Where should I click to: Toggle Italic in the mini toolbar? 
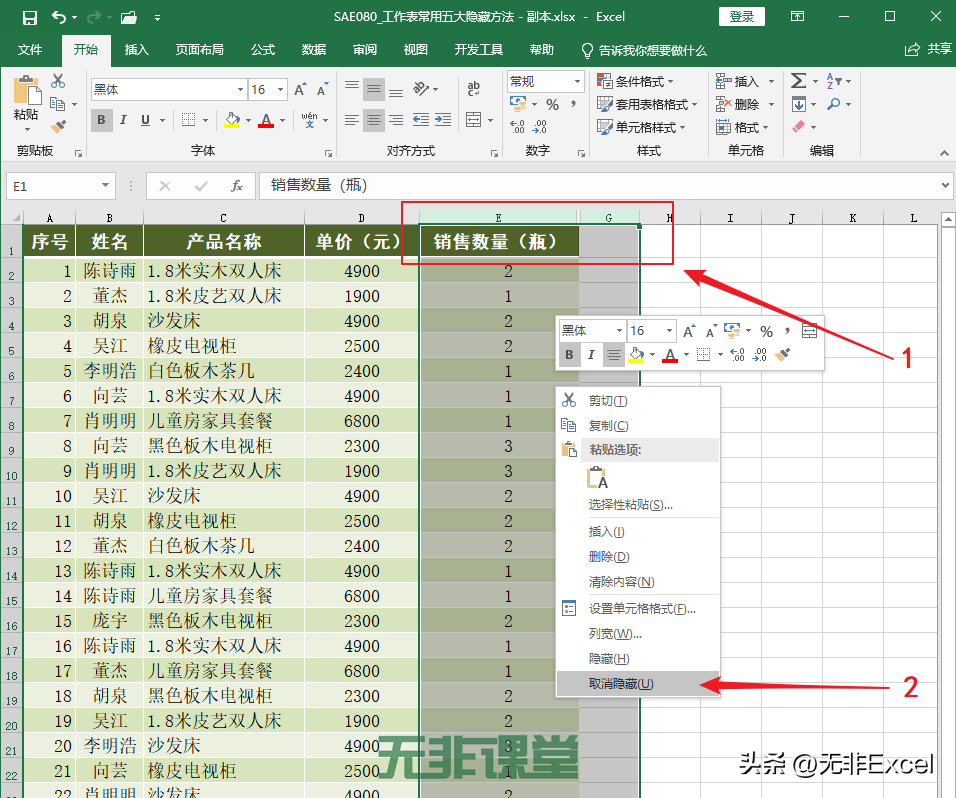coord(591,355)
